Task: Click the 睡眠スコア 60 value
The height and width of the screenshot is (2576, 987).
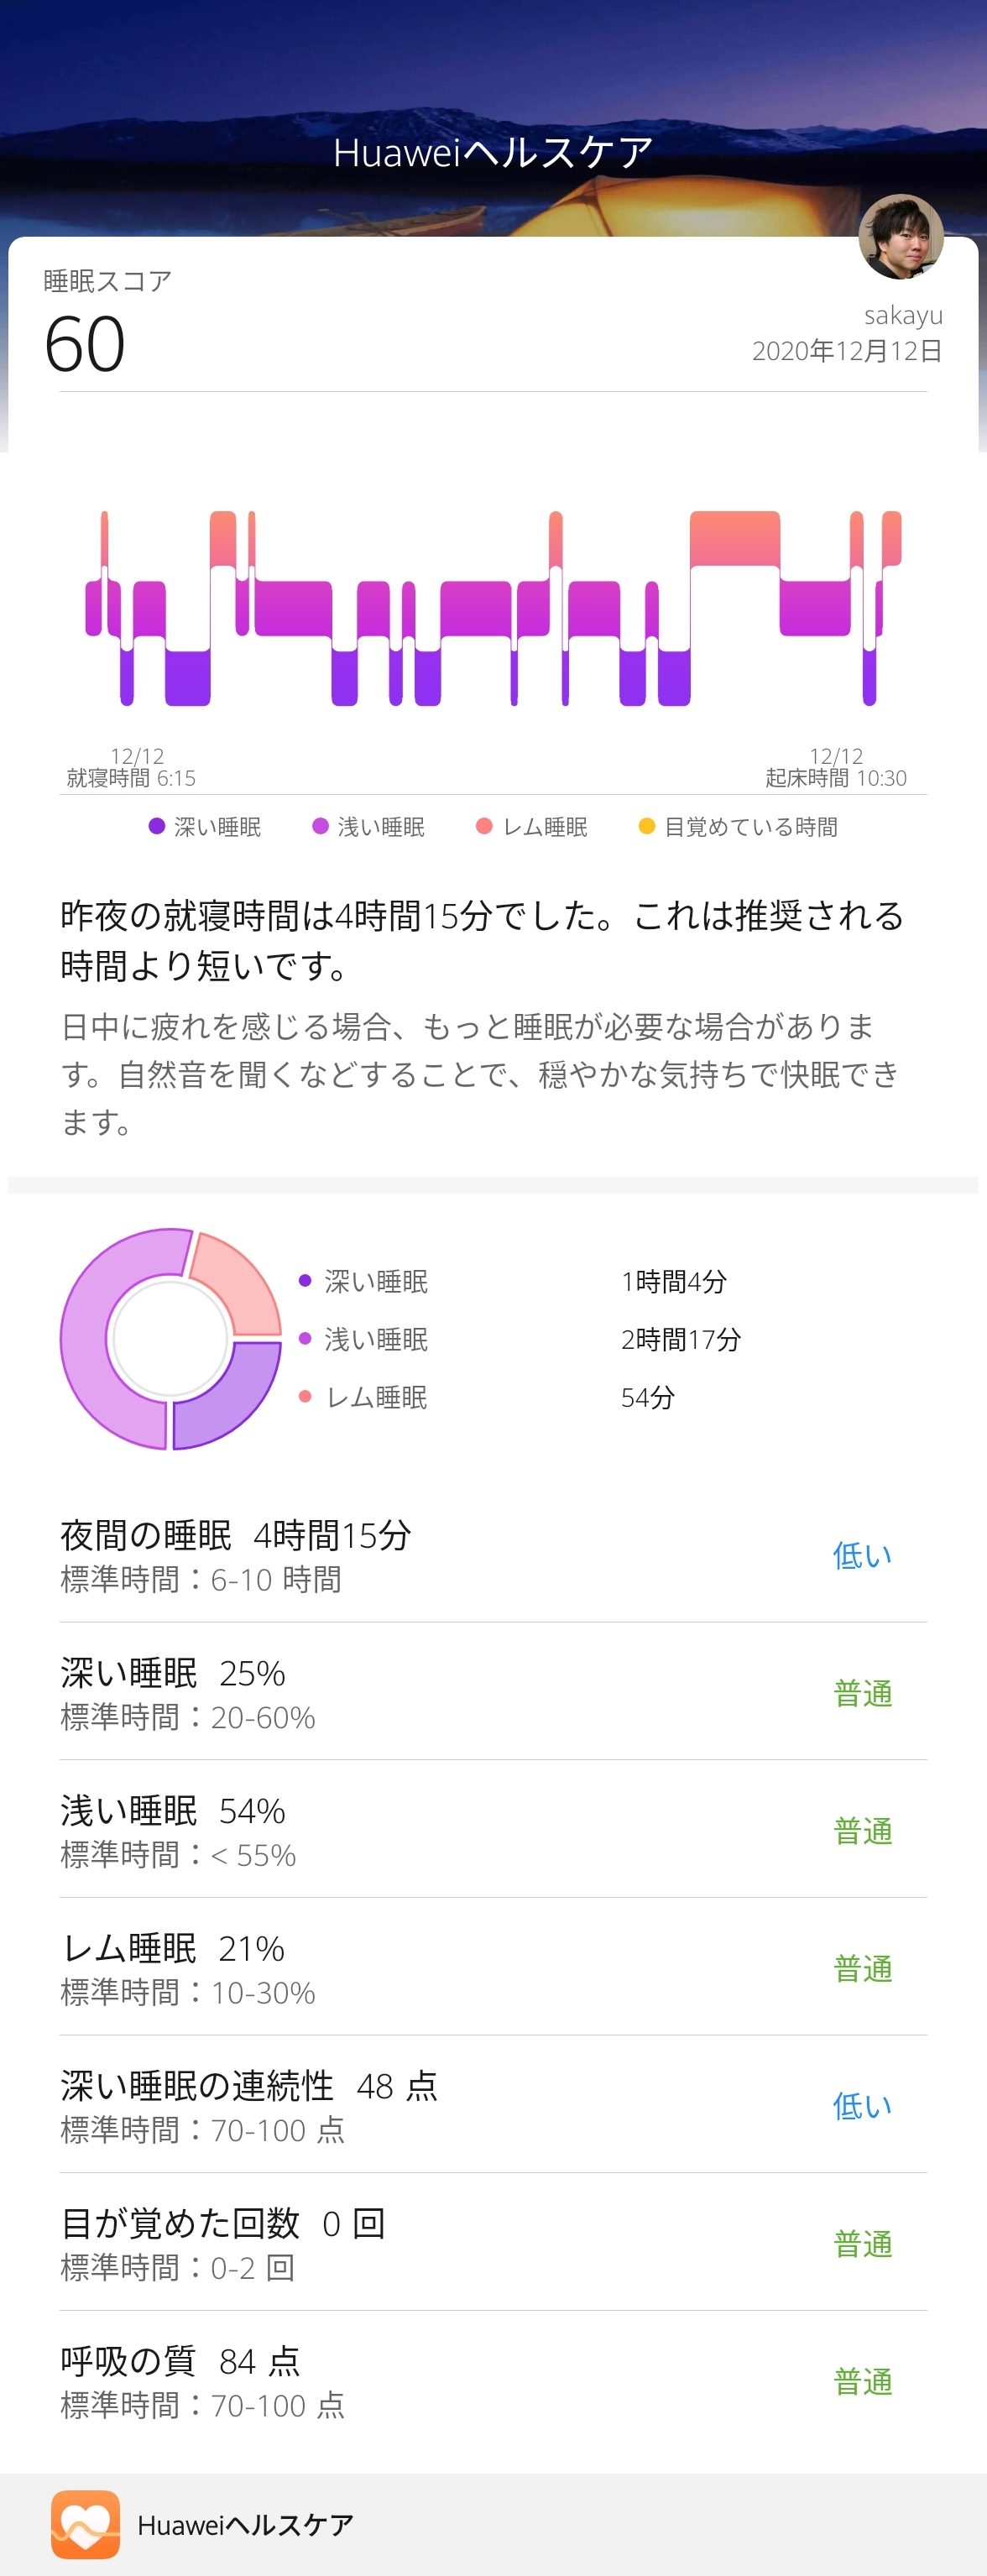Action: click(x=85, y=345)
